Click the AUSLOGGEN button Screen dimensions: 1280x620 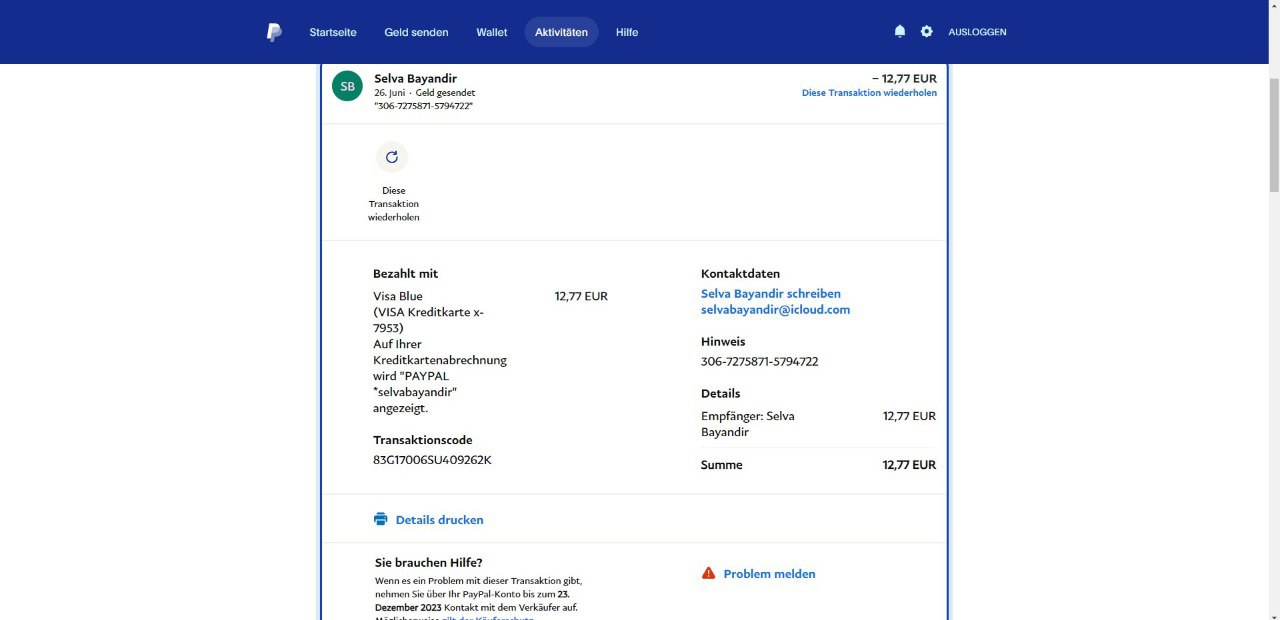point(977,32)
